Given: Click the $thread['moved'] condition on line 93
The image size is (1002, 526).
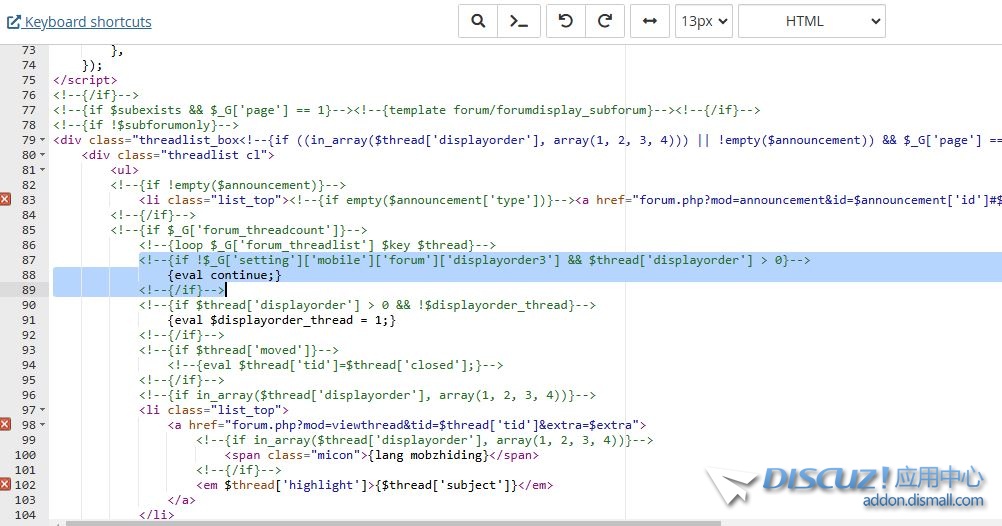Looking at the screenshot, I should pos(239,350).
